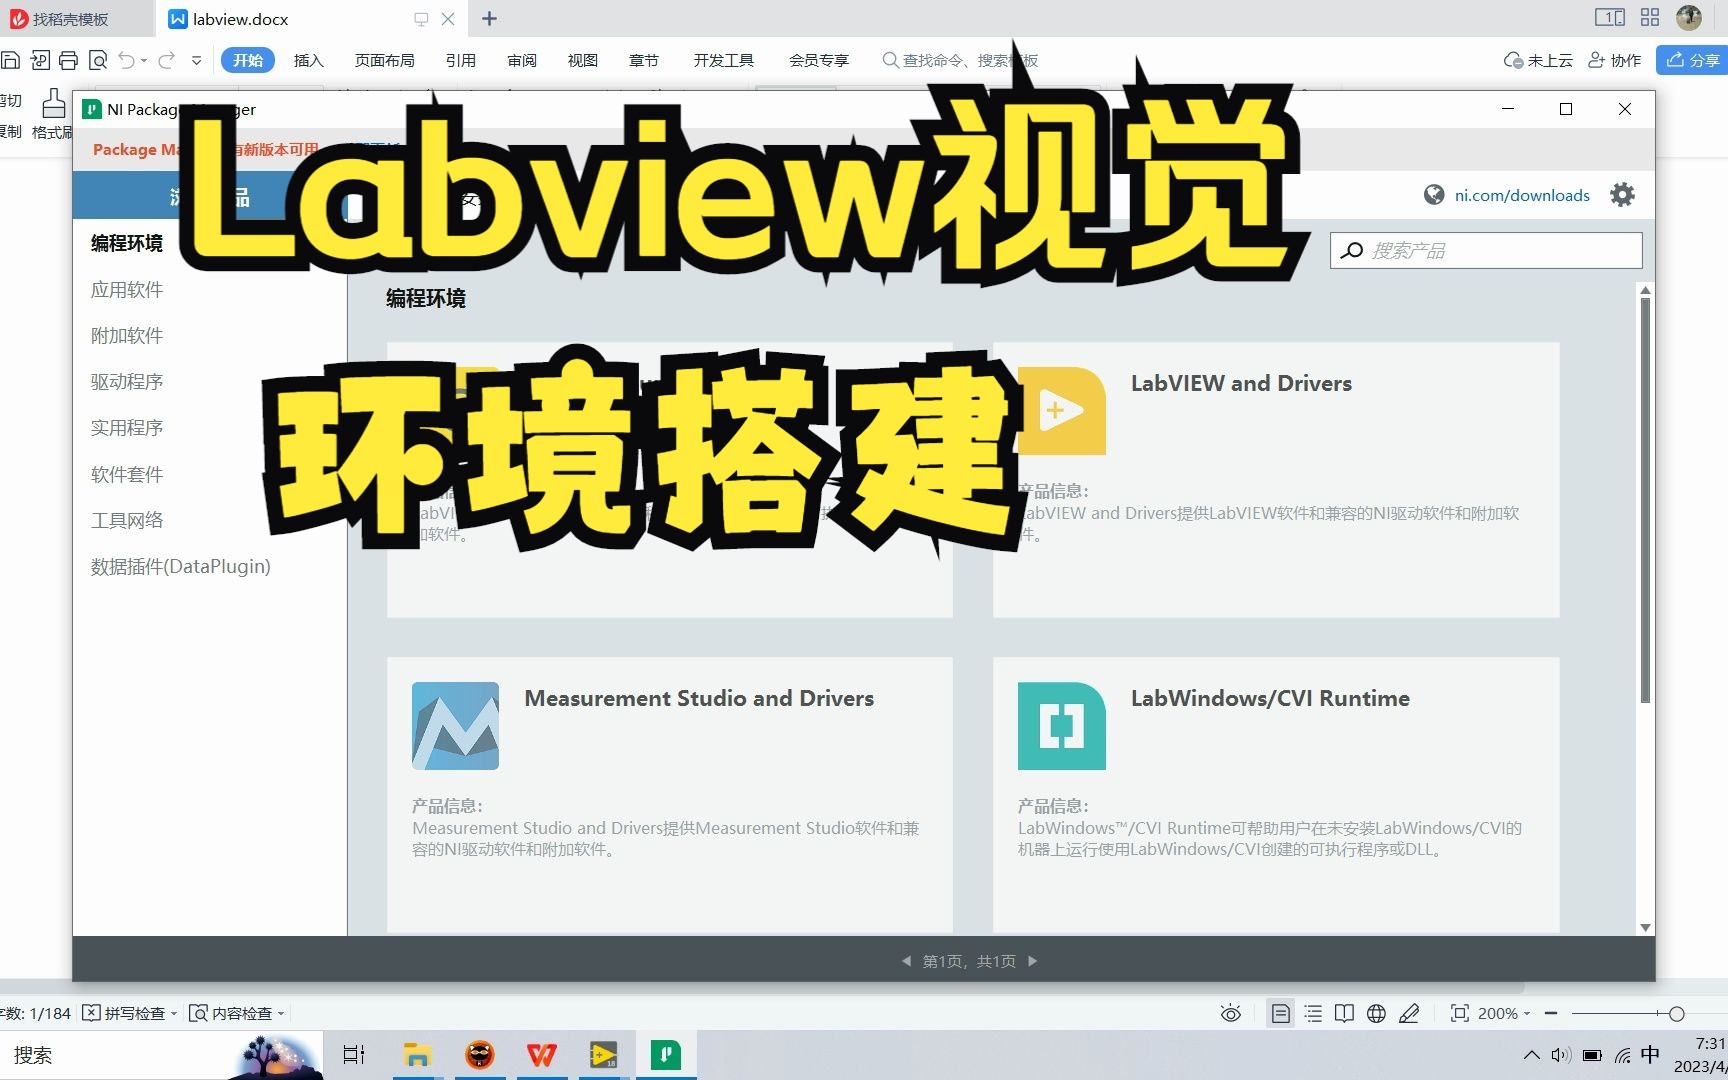
Task: Open File Explorer from the taskbar
Action: click(x=417, y=1055)
